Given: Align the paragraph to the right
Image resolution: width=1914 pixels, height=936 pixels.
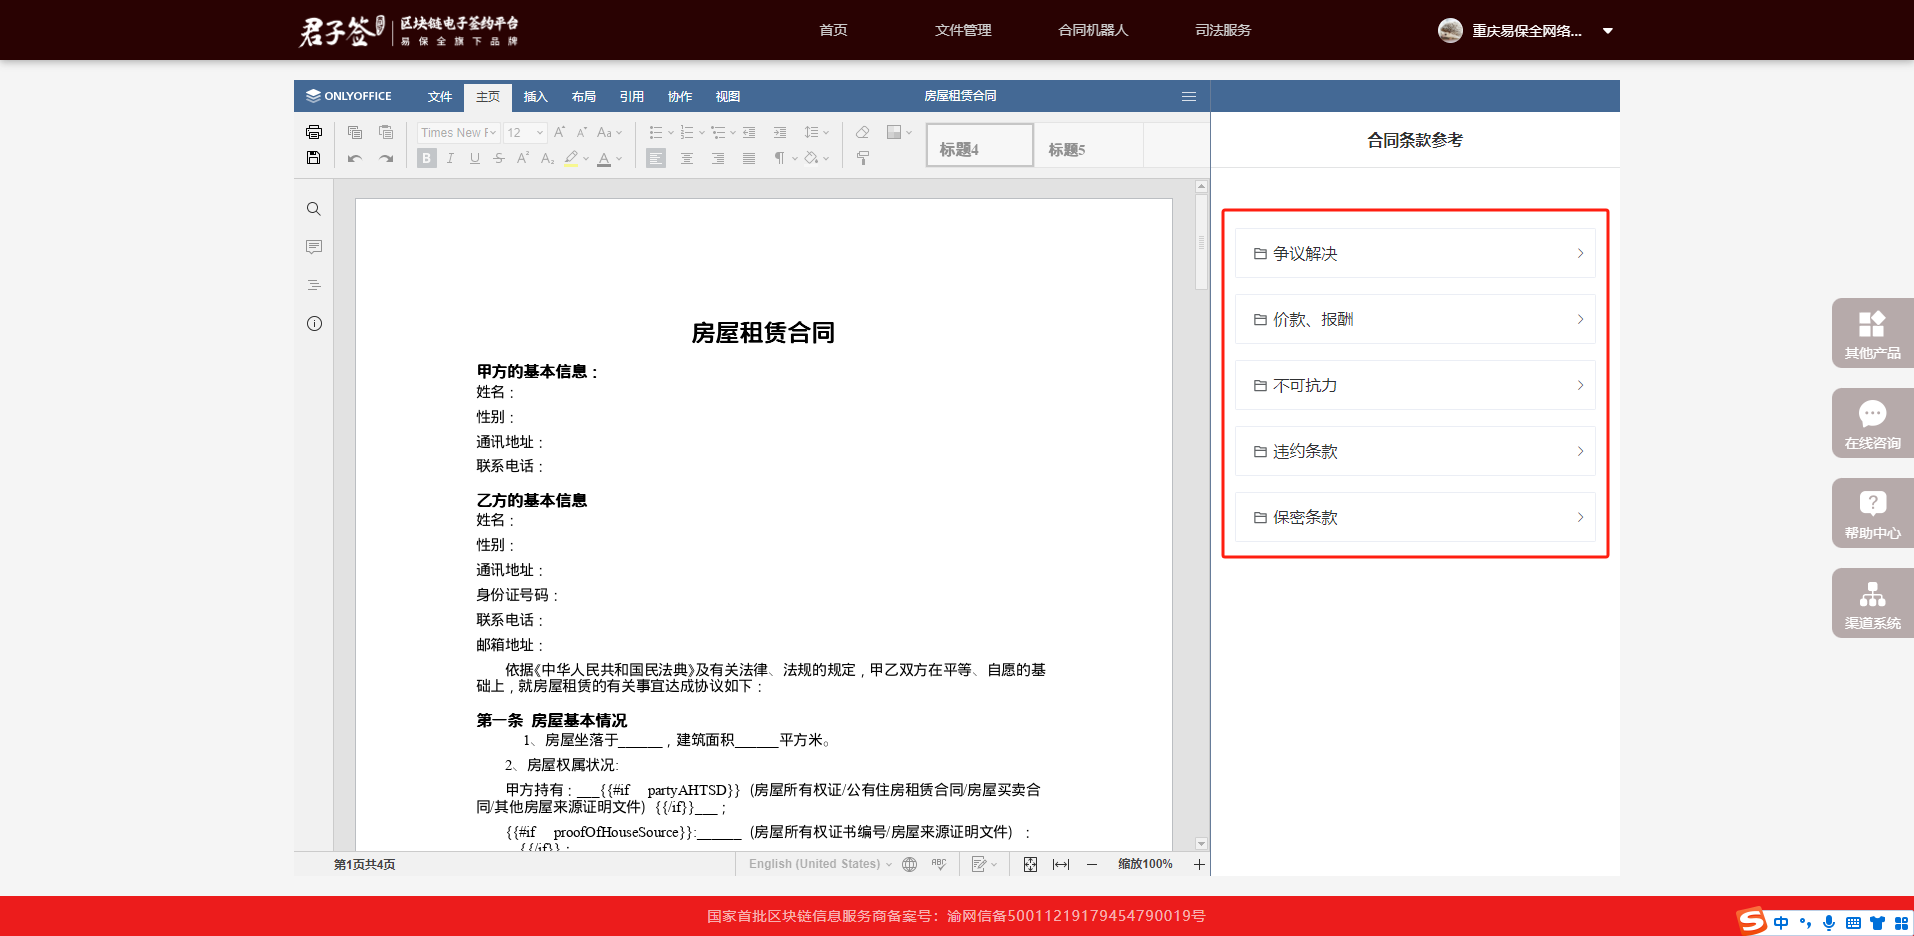Looking at the screenshot, I should (x=718, y=158).
